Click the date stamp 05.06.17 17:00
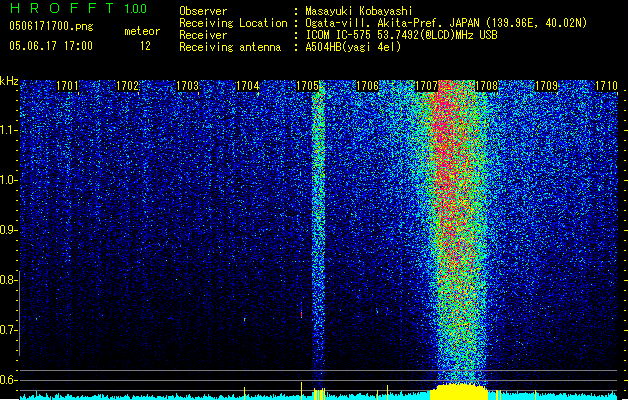The height and width of the screenshot is (400, 629). 51,46
